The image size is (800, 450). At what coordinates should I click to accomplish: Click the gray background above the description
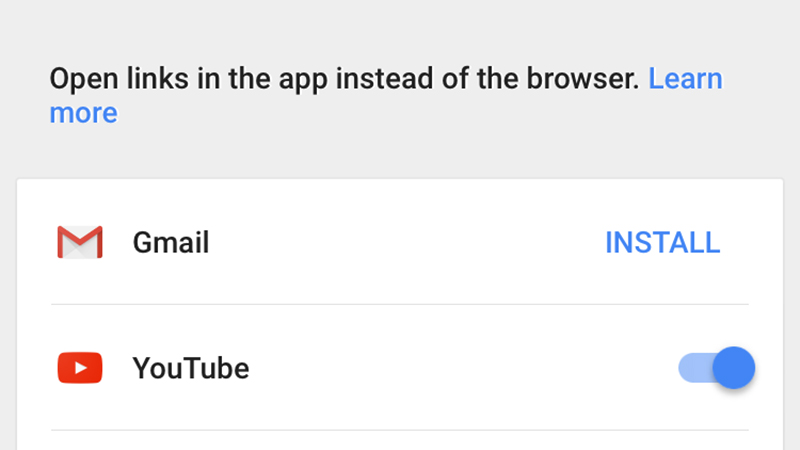(x=400, y=26)
